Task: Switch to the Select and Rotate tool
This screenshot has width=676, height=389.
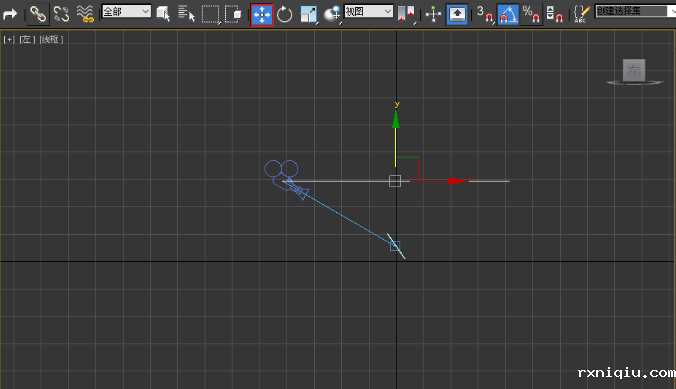Action: click(x=285, y=15)
